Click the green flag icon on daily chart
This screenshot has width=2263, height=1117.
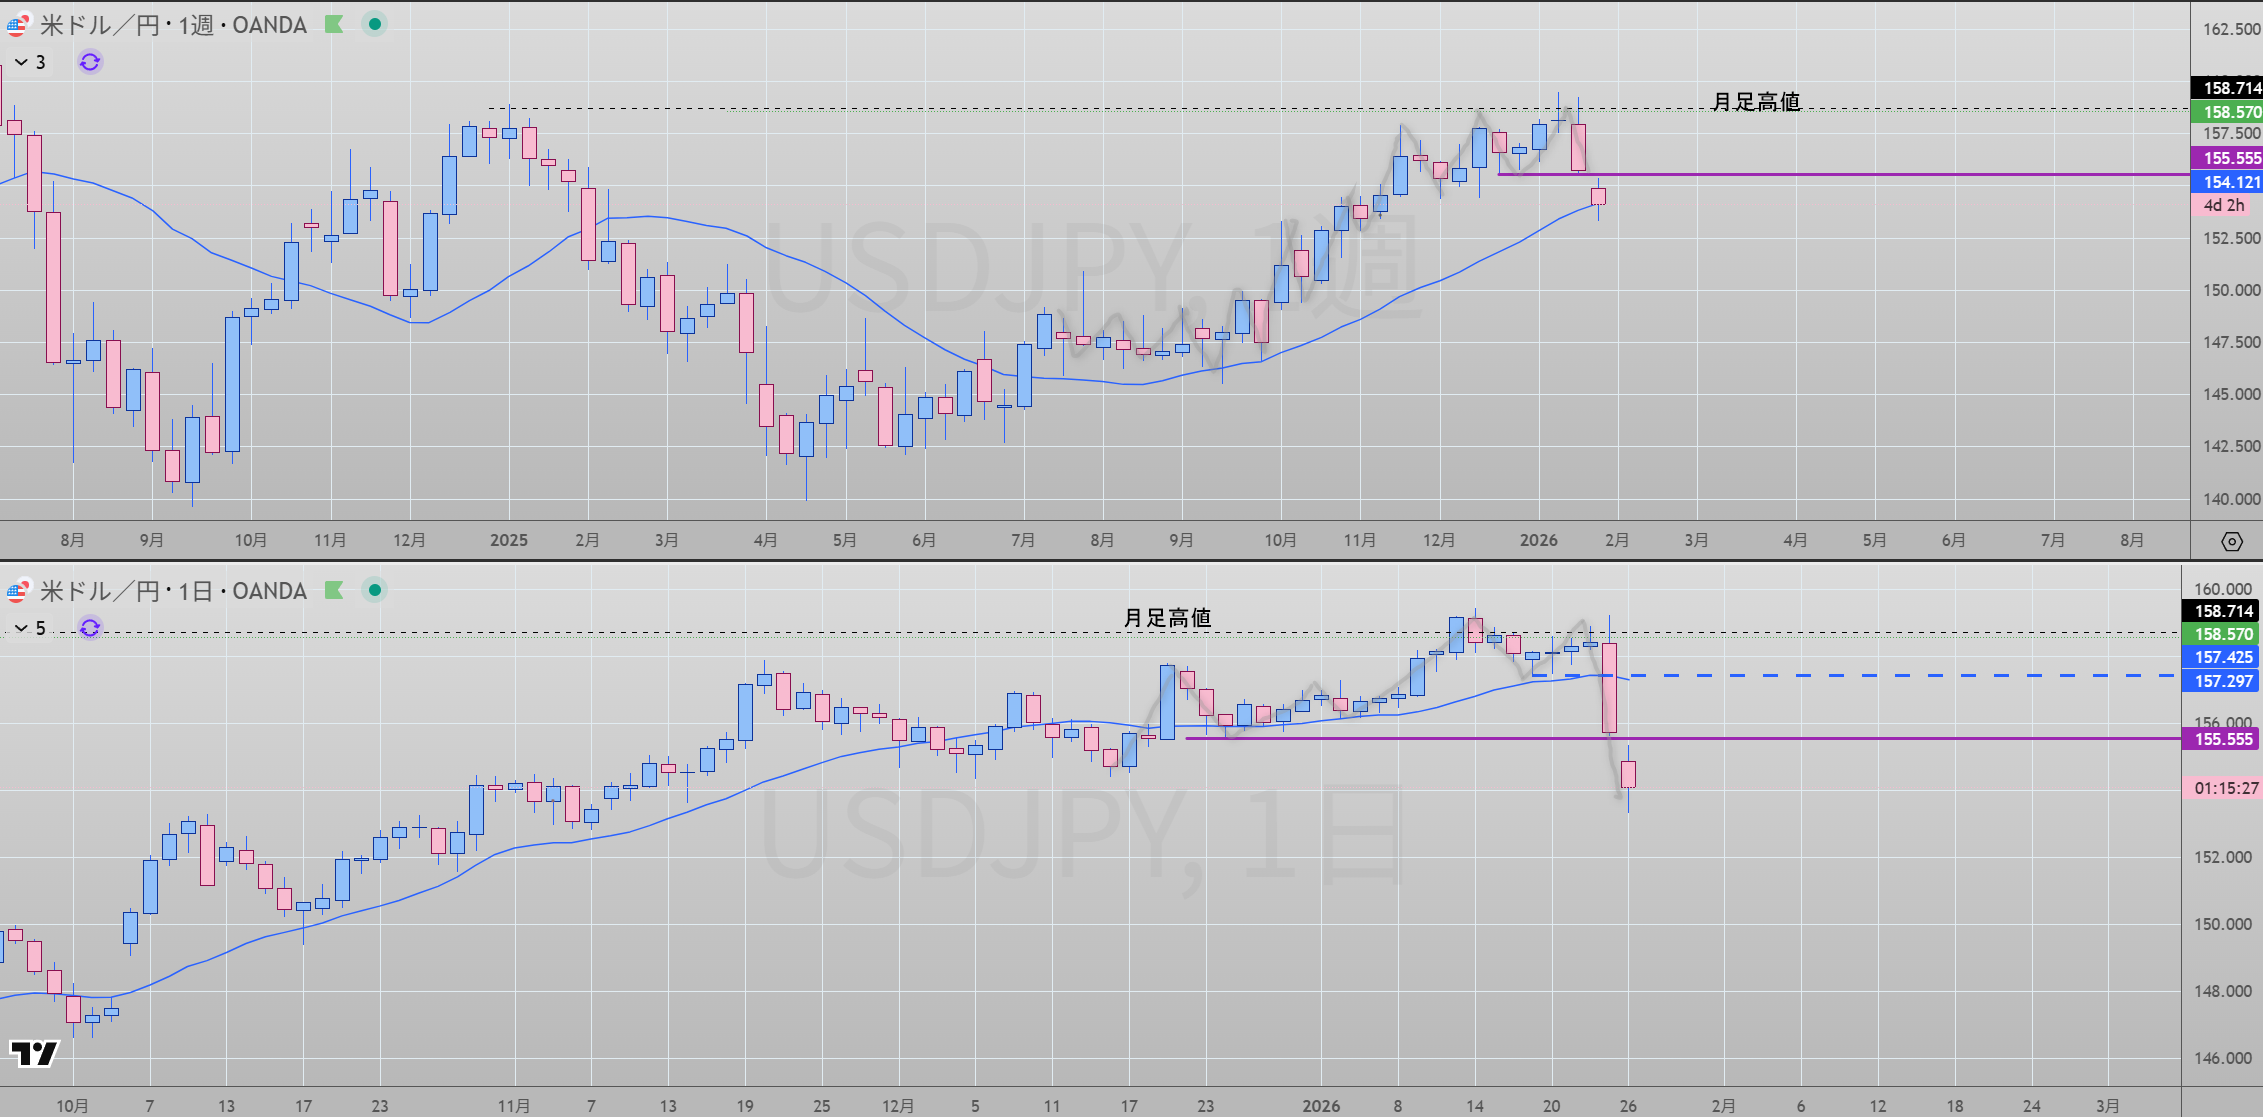pos(334,590)
